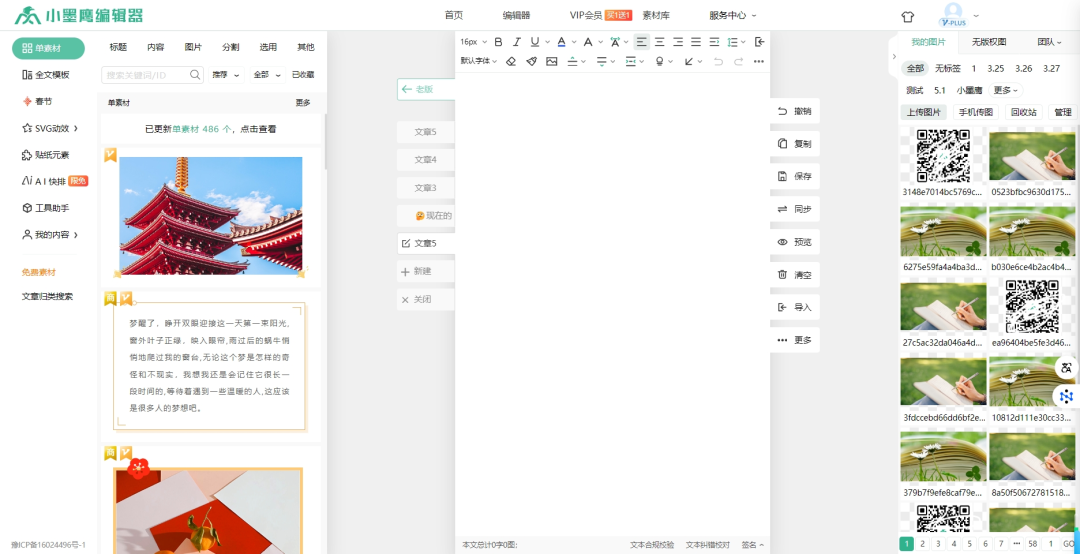Open 全文模板 in the sidebar

click(x=46, y=75)
